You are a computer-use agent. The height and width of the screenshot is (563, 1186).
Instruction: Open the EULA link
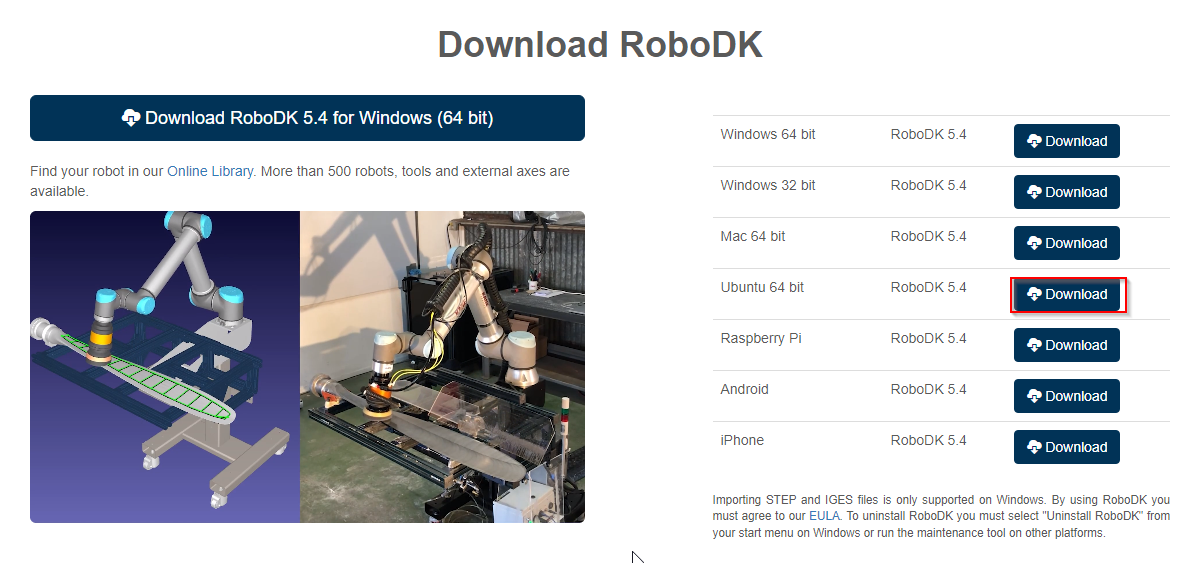824,516
